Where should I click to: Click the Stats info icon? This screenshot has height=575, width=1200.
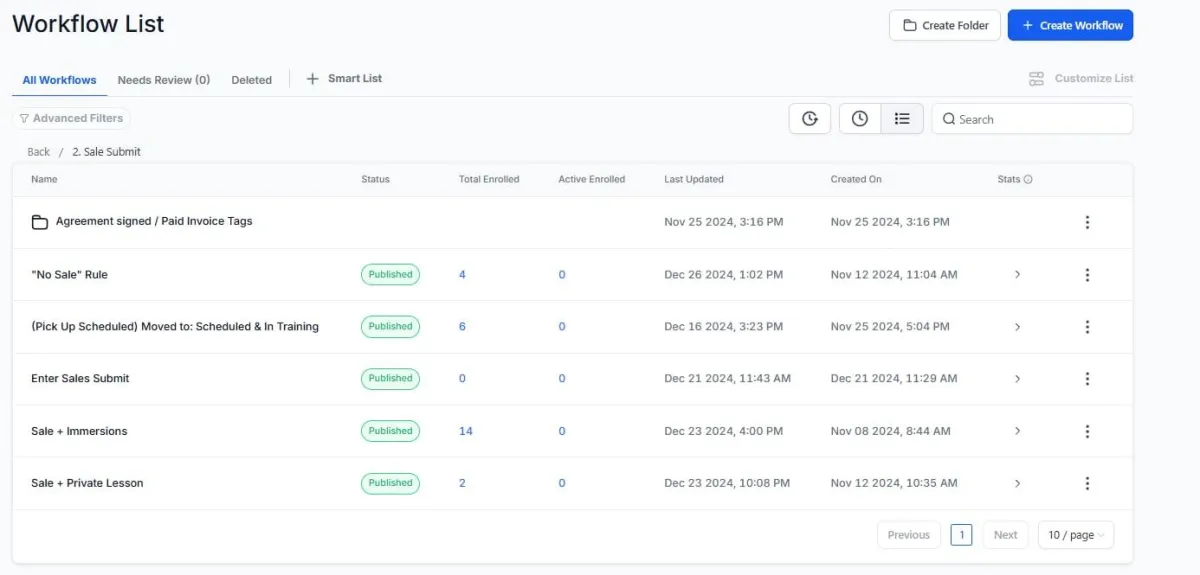pos(1028,180)
